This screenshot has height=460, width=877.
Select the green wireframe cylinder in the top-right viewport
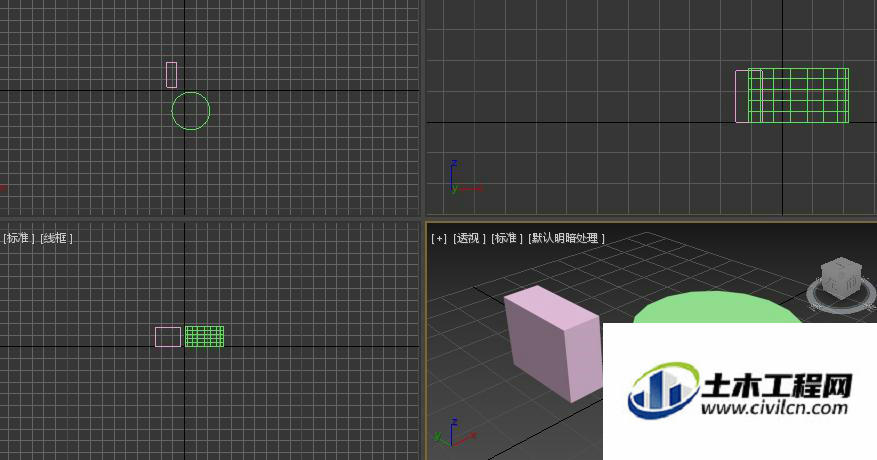tap(798, 96)
